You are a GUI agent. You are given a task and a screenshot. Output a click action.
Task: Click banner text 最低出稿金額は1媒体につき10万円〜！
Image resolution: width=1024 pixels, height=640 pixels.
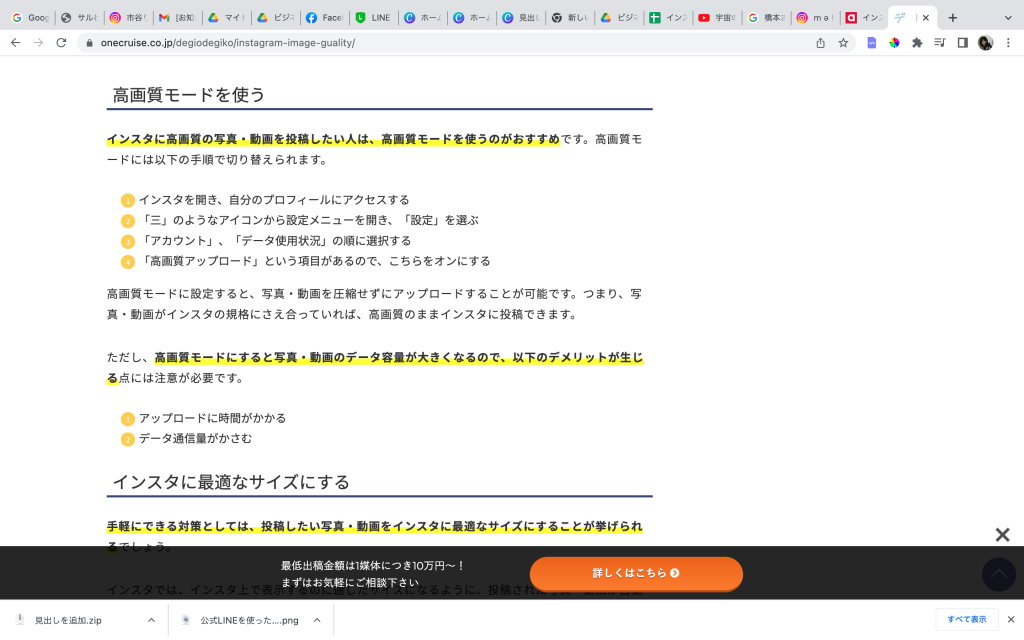tap(373, 566)
